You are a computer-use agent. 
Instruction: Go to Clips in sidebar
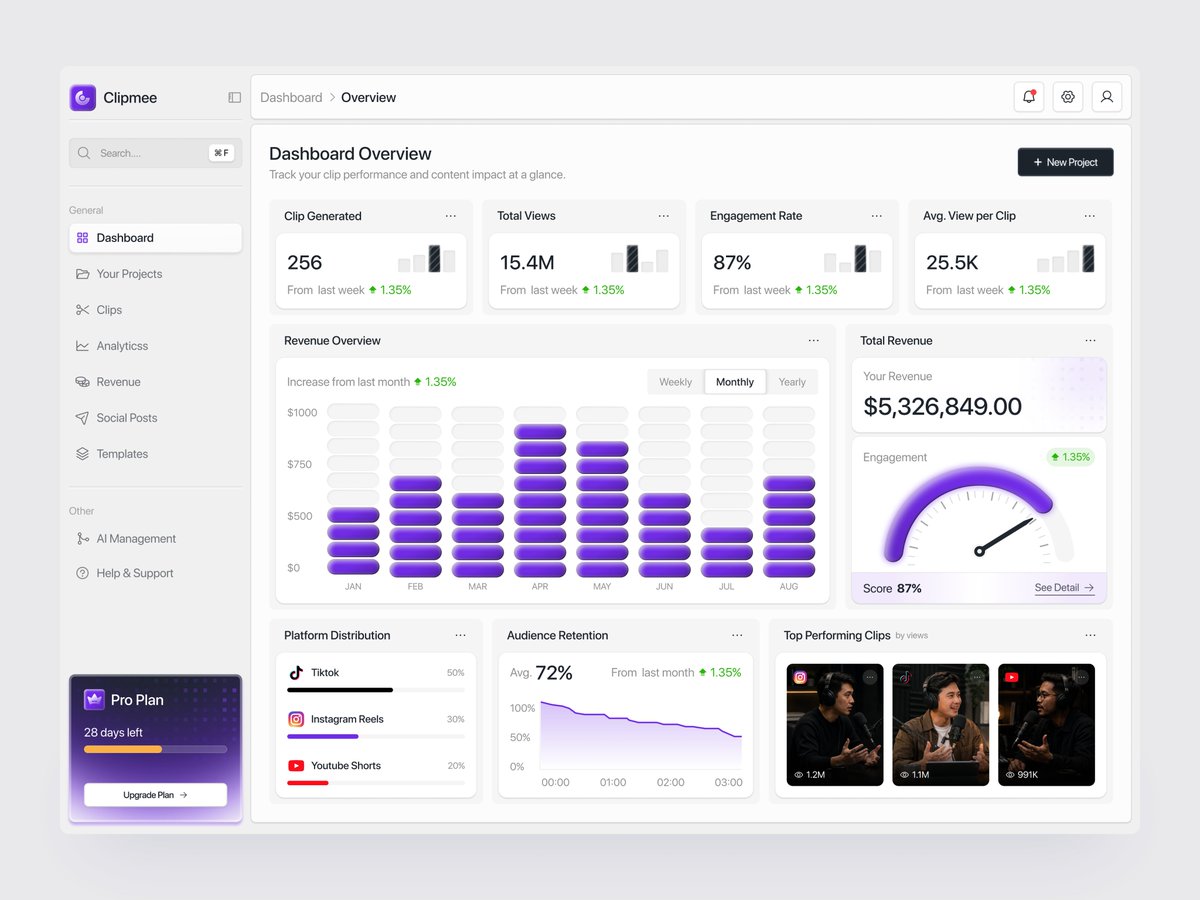(x=155, y=310)
